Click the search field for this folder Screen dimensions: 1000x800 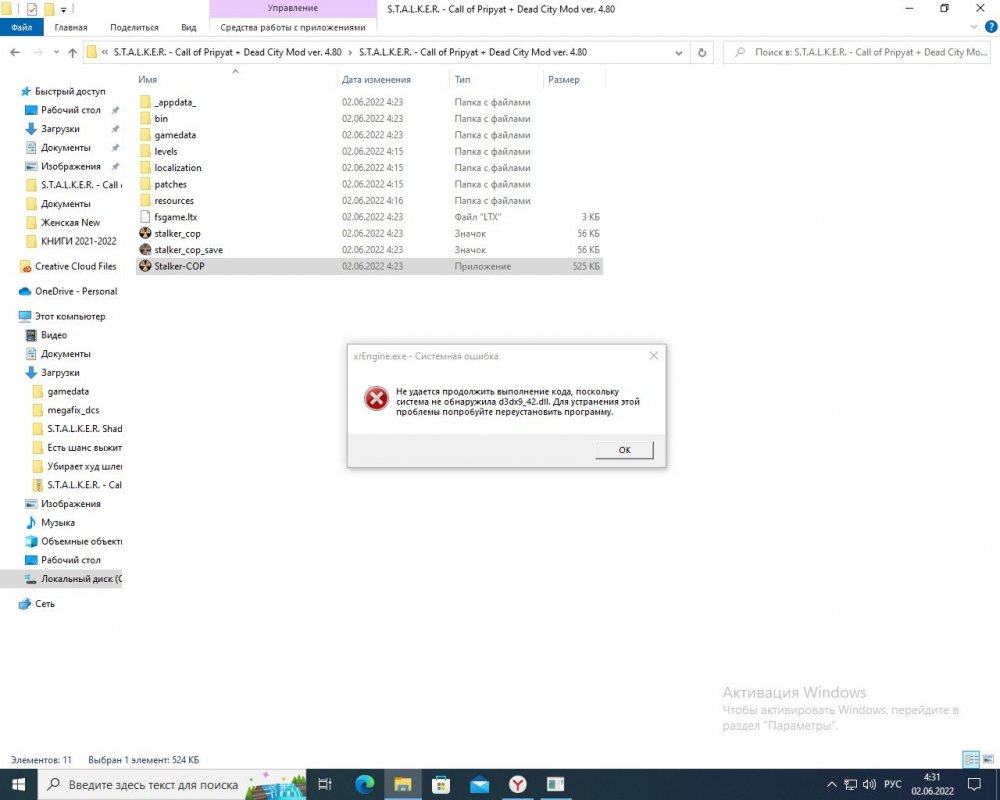(x=857, y=52)
